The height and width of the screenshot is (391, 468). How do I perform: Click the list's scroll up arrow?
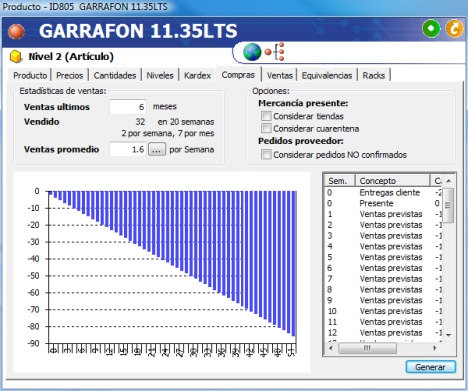click(448, 181)
